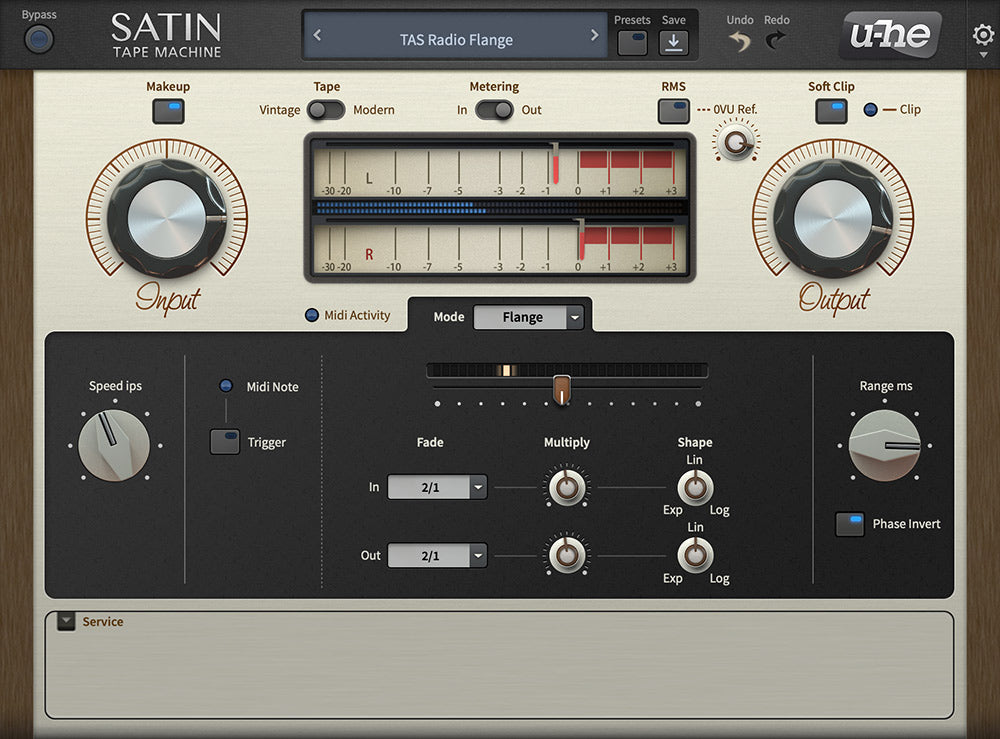Click the Midi Note LED

pos(225,386)
